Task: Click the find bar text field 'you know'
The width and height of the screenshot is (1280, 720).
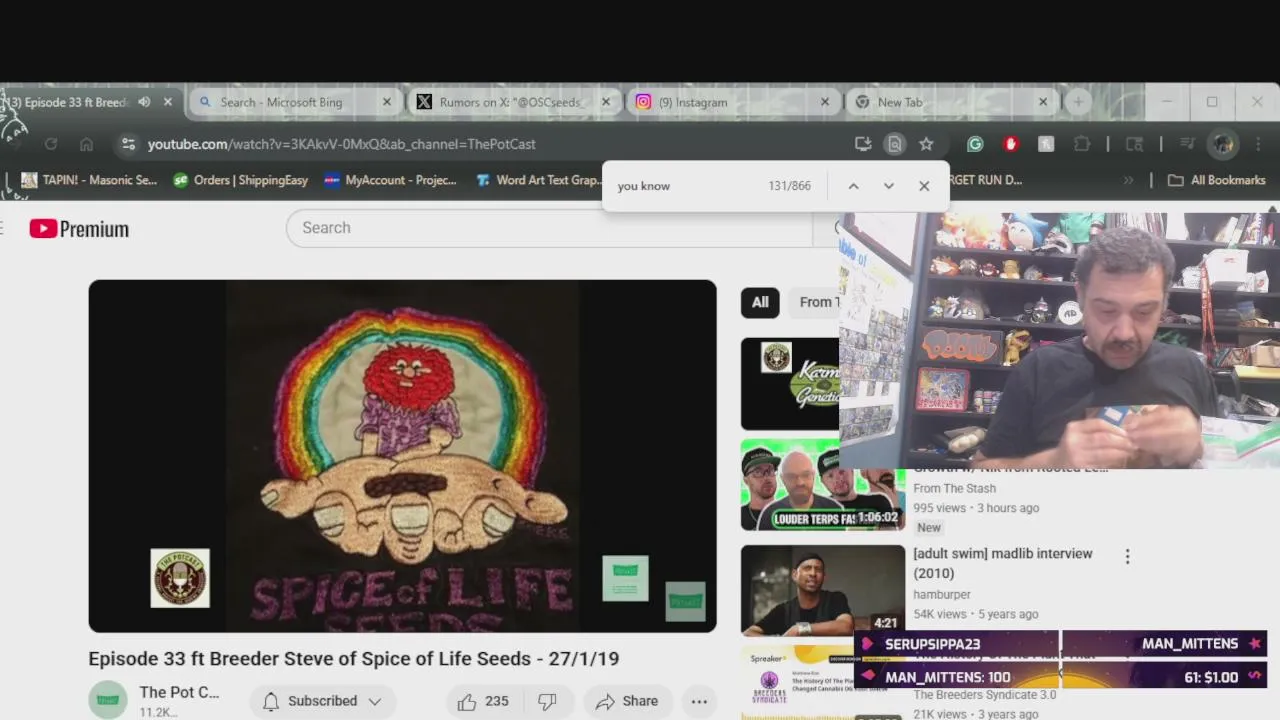Action: (x=685, y=186)
